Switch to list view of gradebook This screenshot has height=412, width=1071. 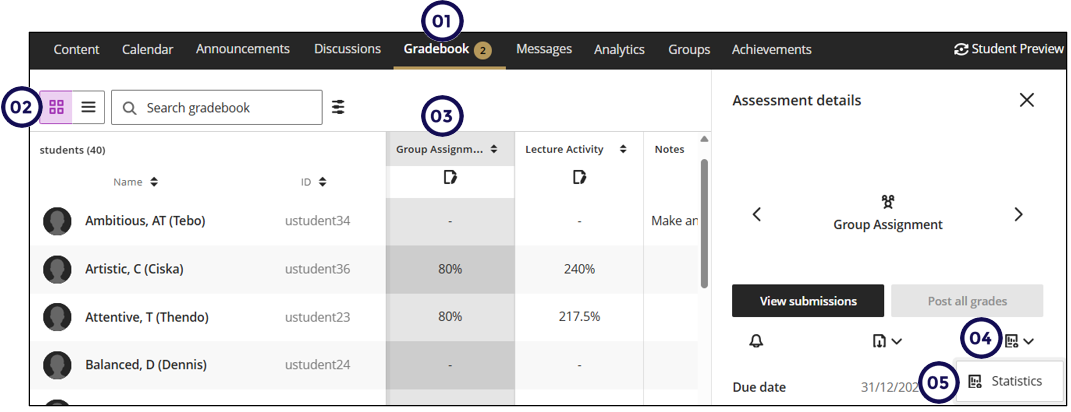click(x=88, y=107)
